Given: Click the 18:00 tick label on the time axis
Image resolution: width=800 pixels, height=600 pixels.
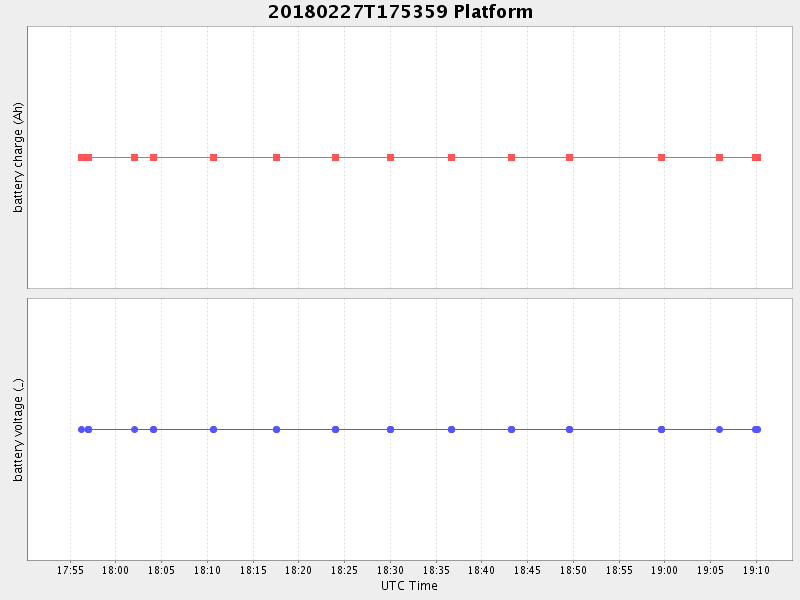Looking at the screenshot, I should click(115, 570).
